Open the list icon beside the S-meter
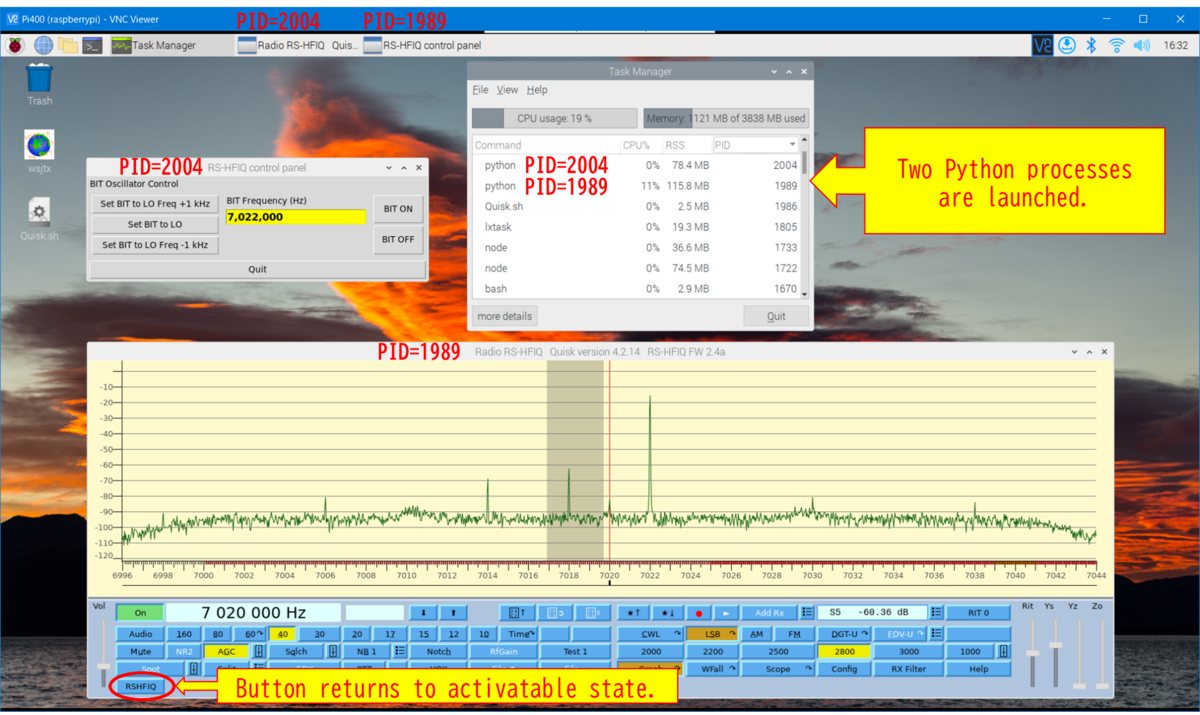 pyautogui.click(x=936, y=612)
